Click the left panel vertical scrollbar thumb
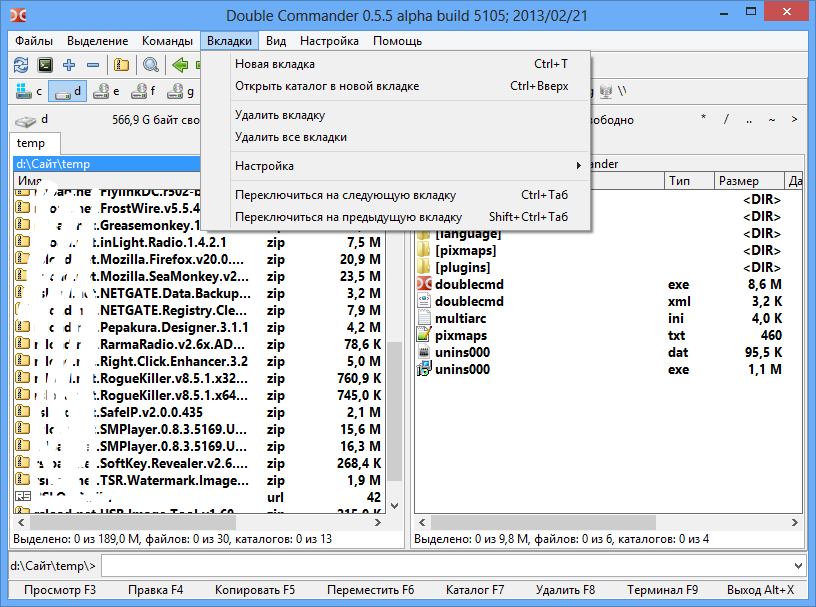Viewport: 816px width, 607px height. point(394,411)
